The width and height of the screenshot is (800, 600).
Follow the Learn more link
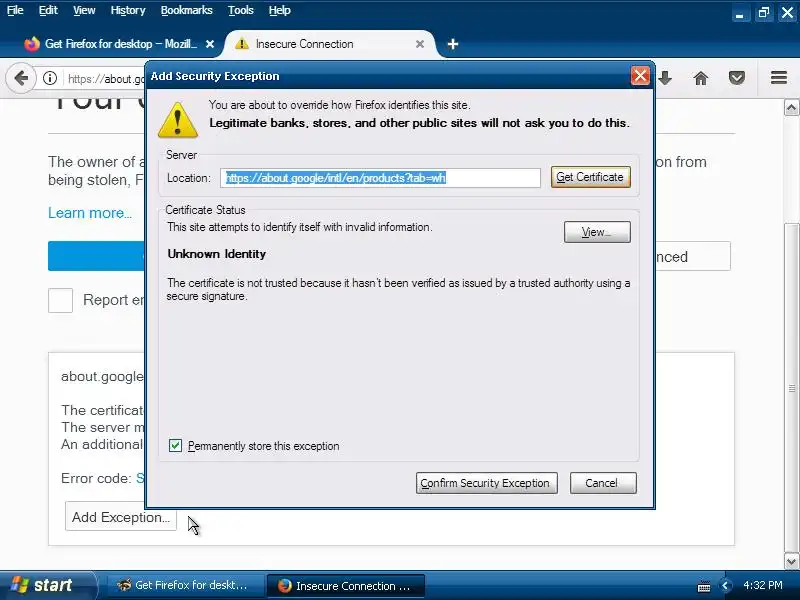point(90,213)
